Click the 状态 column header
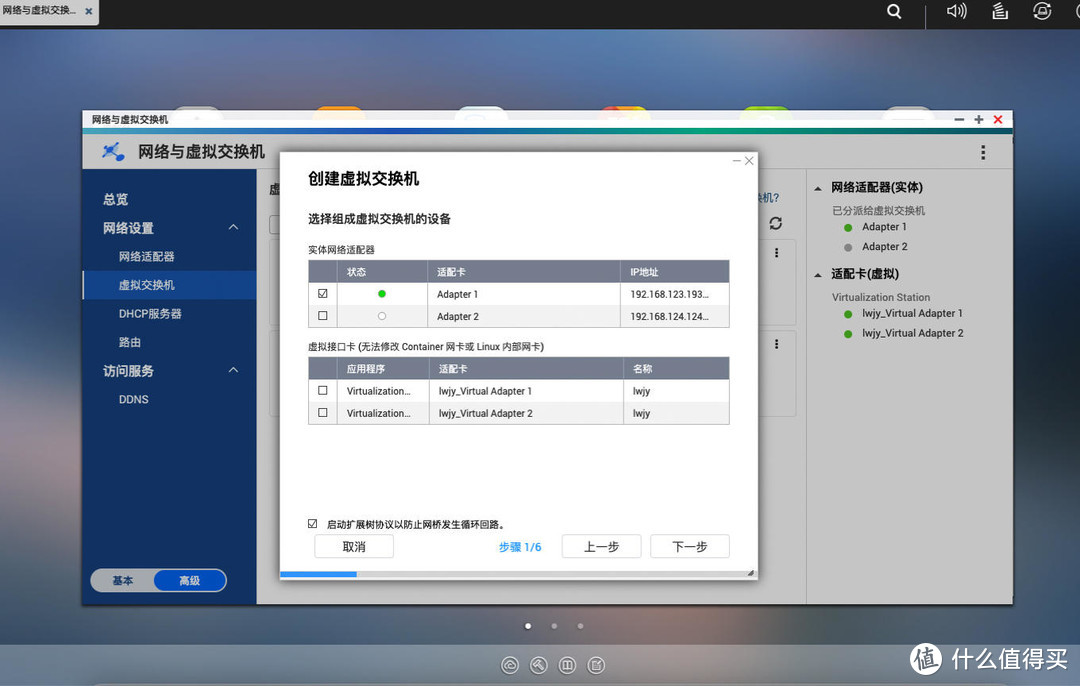Screen dimensions: 1080x686 point(382,271)
